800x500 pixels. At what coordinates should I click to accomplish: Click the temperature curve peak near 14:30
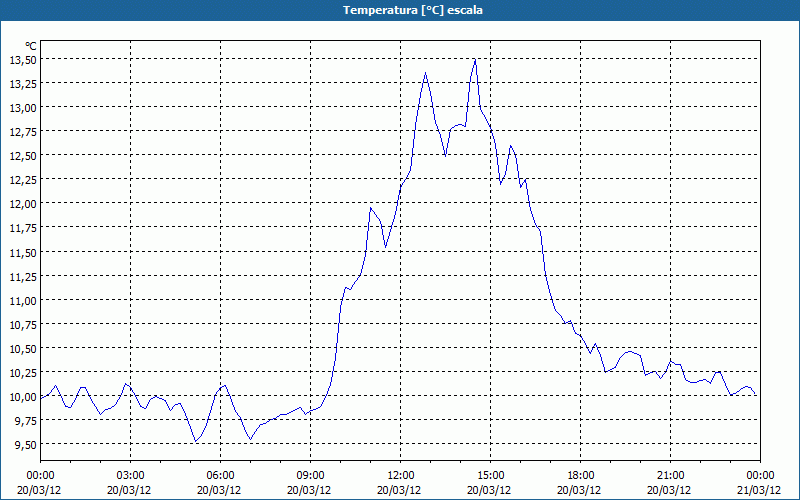pyautogui.click(x=475, y=60)
